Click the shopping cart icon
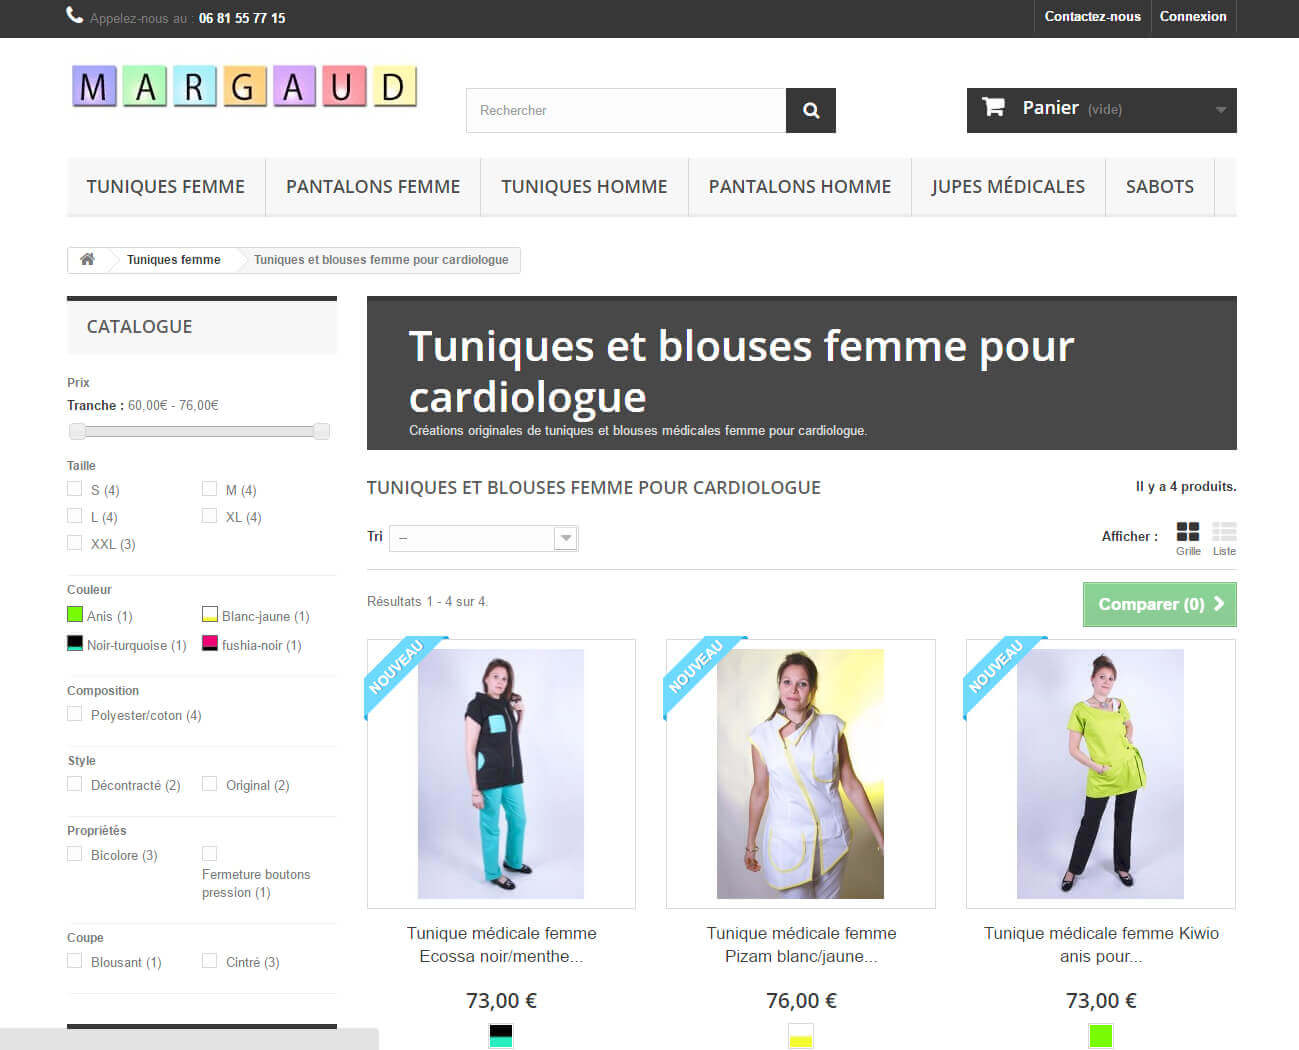Screen dimensions: 1299x1050 [x=993, y=107]
